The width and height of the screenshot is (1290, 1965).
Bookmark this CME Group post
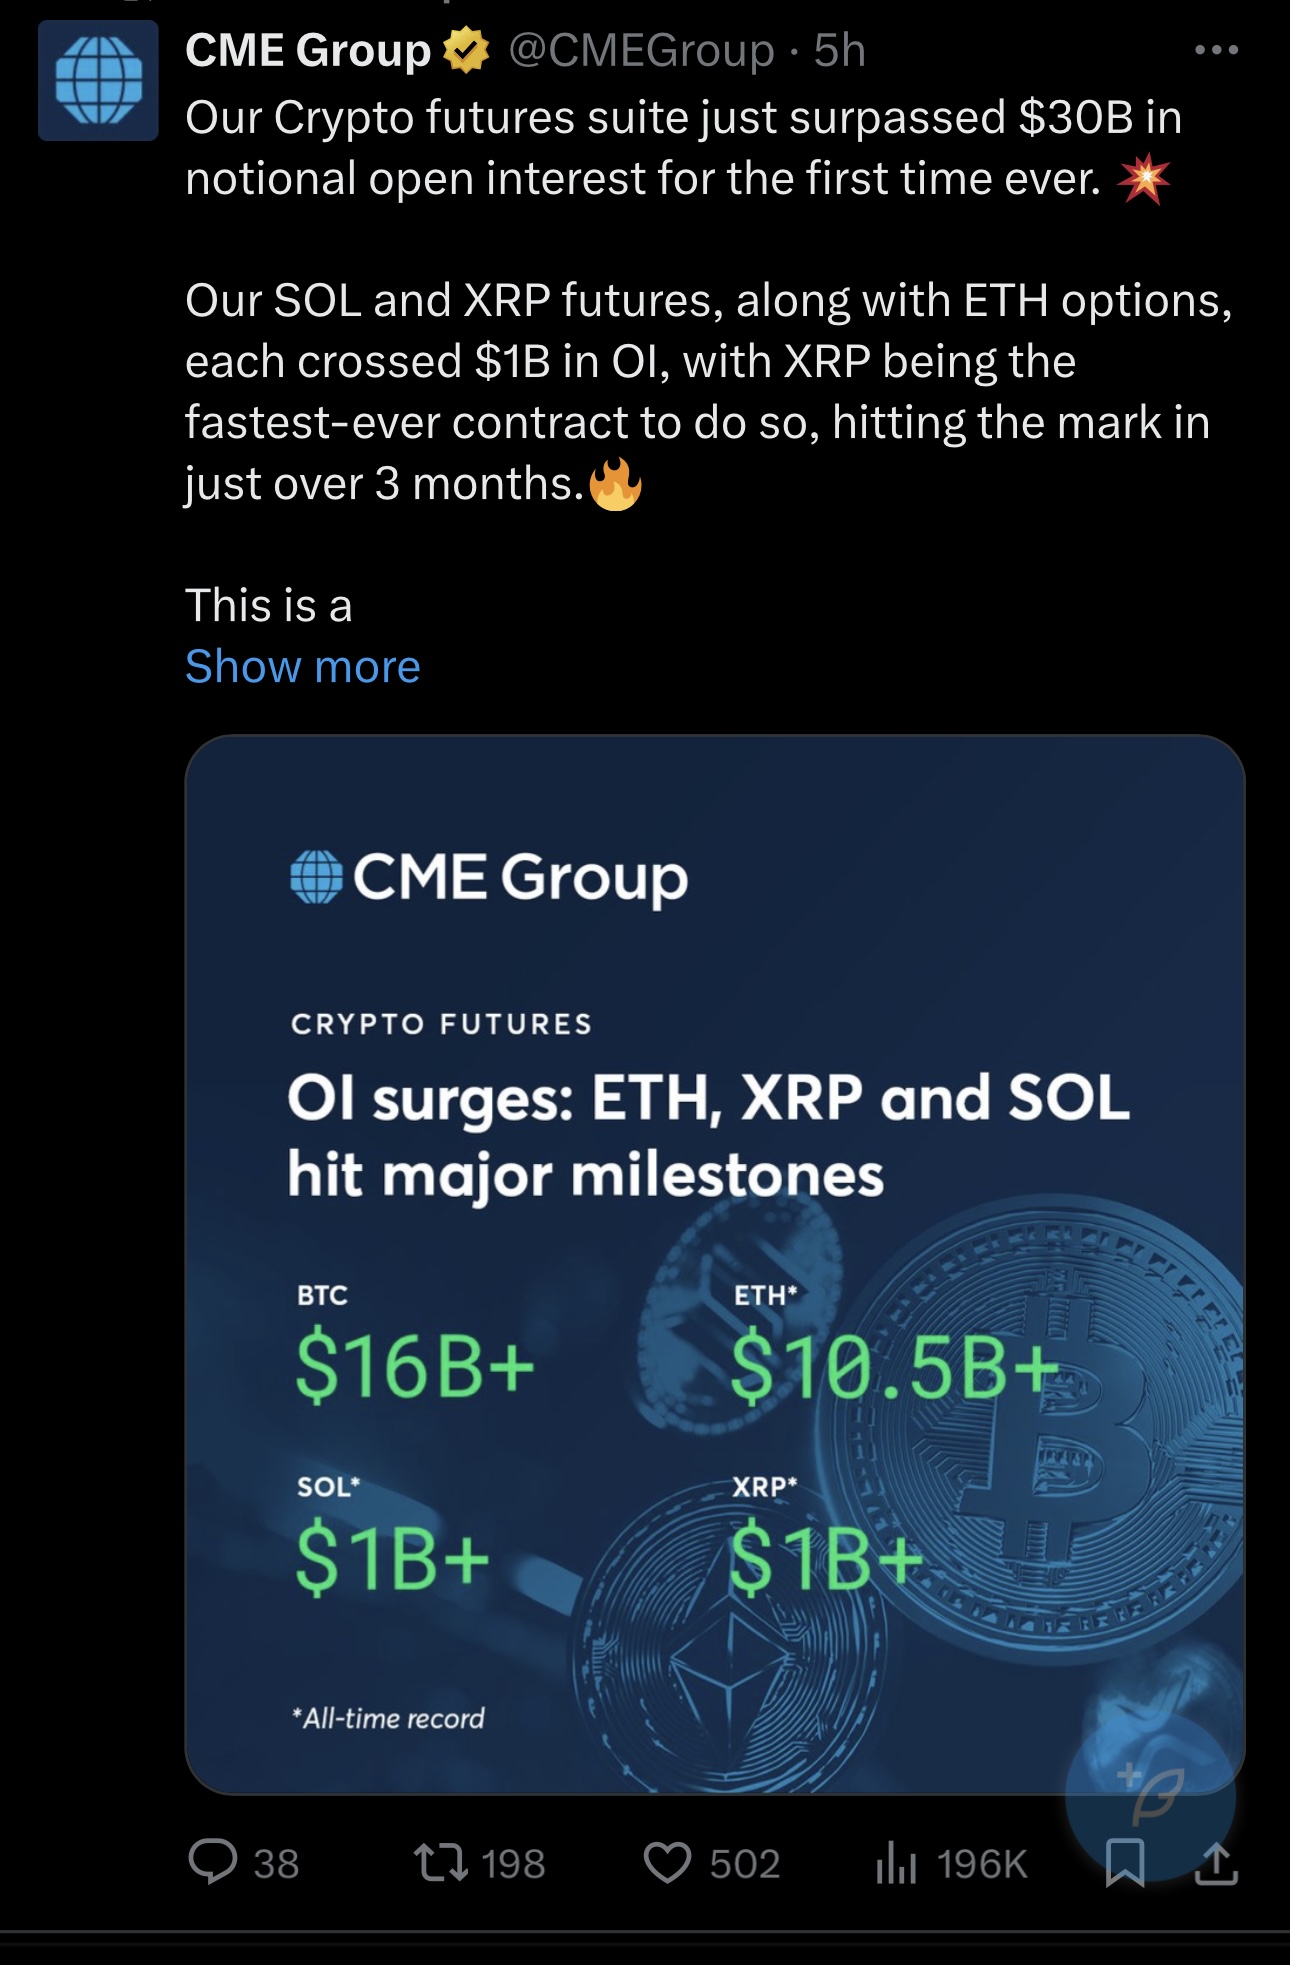click(1125, 1862)
